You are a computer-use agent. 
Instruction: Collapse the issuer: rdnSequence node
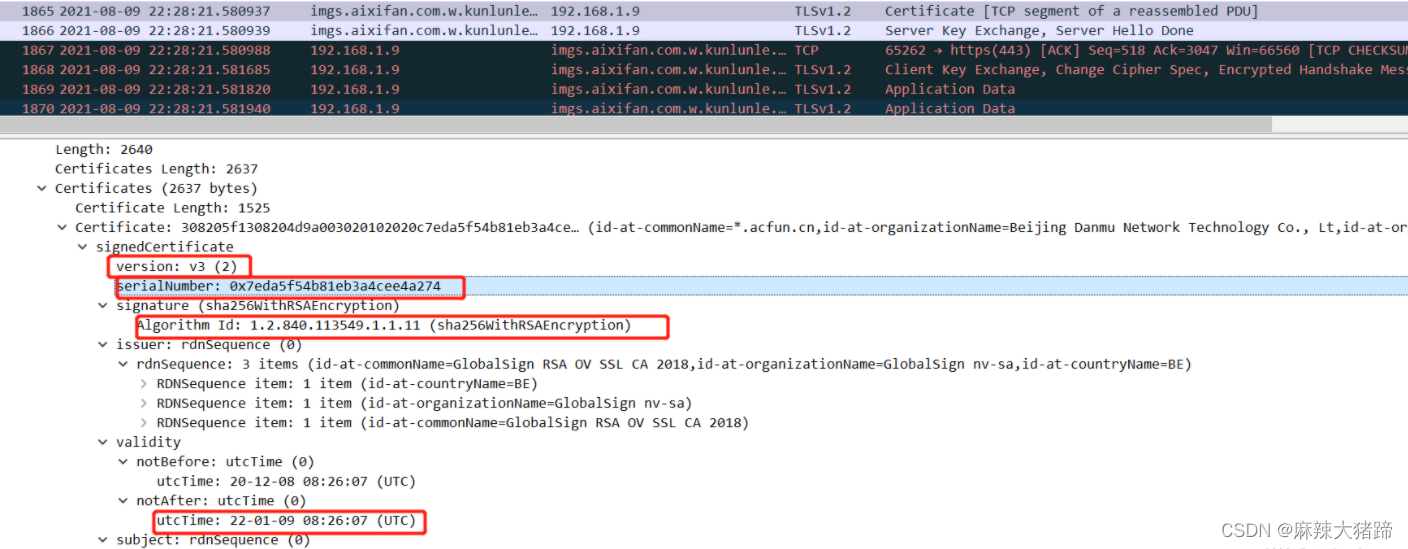103,345
